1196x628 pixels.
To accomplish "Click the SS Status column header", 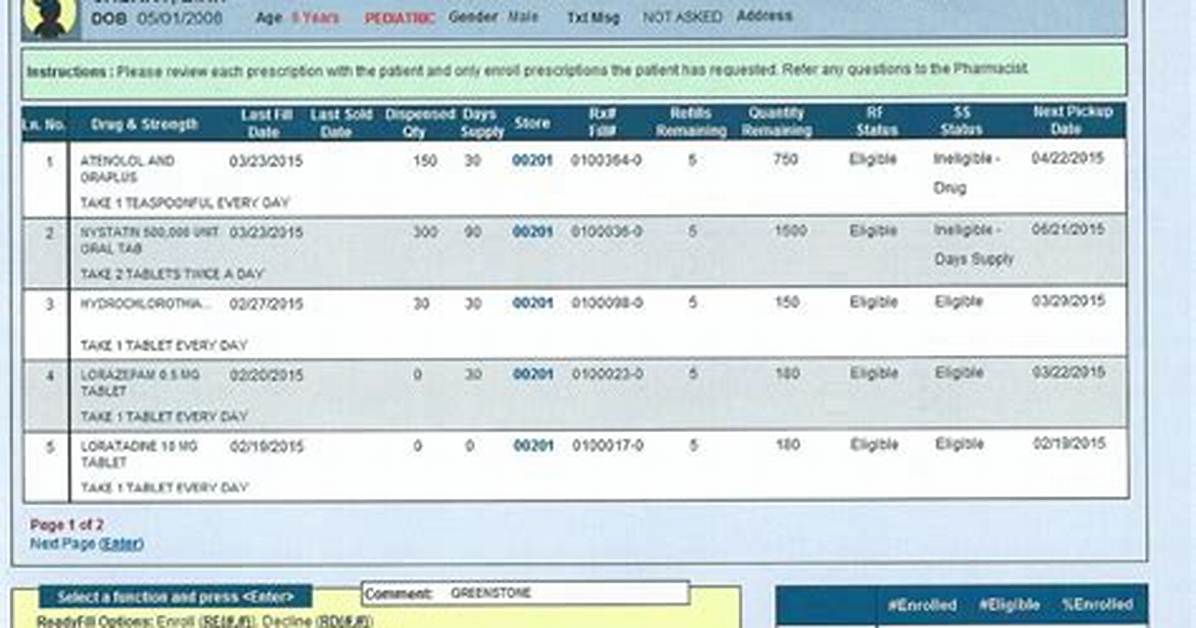I will pyautogui.click(x=961, y=121).
